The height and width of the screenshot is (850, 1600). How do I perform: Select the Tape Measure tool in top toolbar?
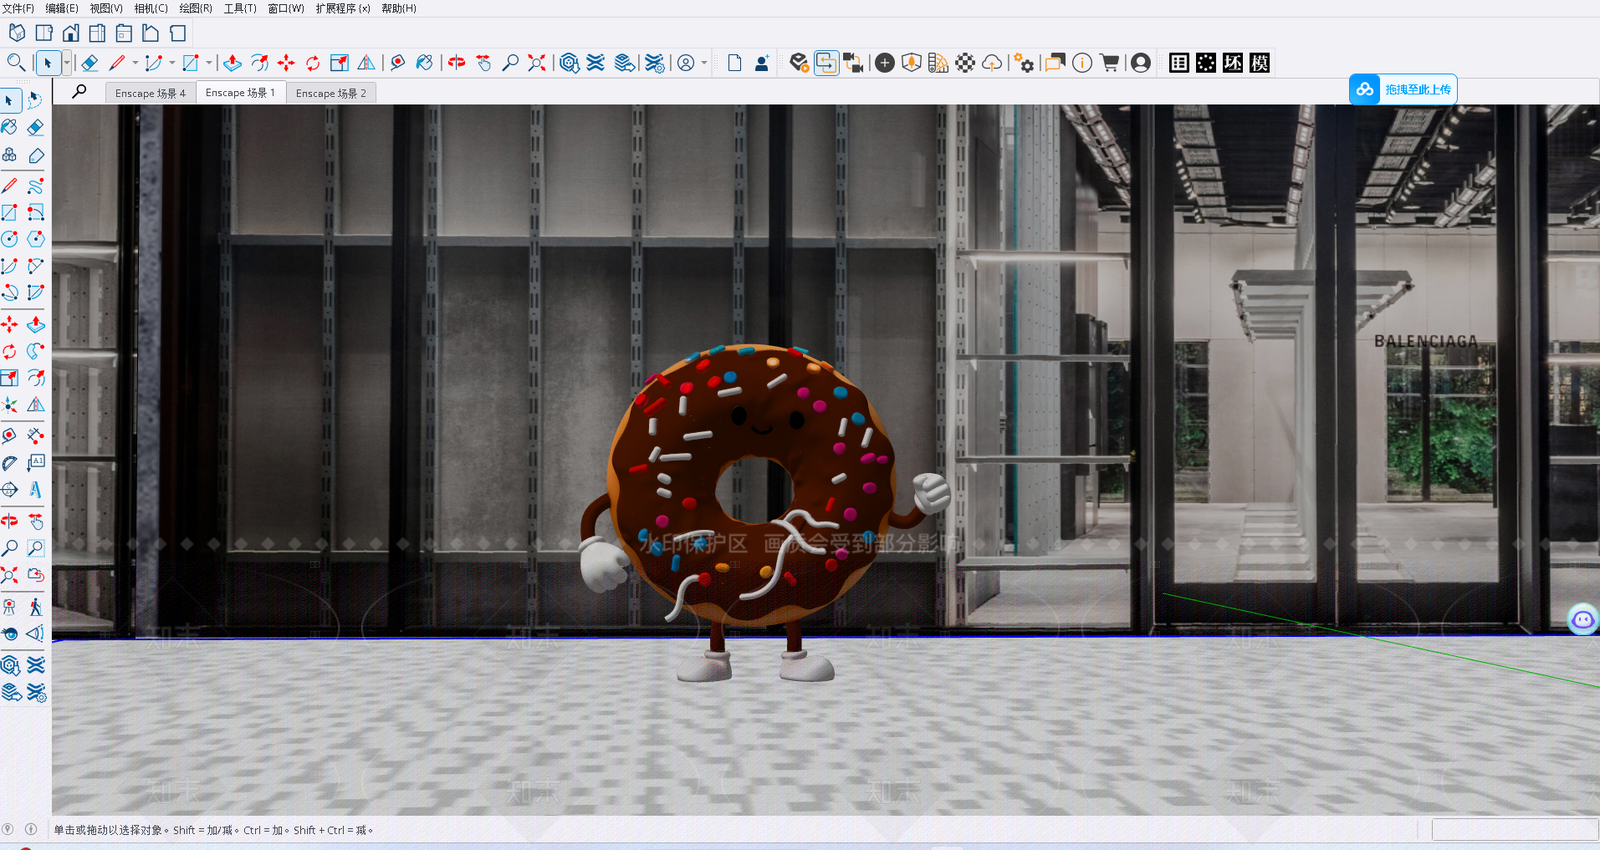pyautogui.click(x=398, y=63)
